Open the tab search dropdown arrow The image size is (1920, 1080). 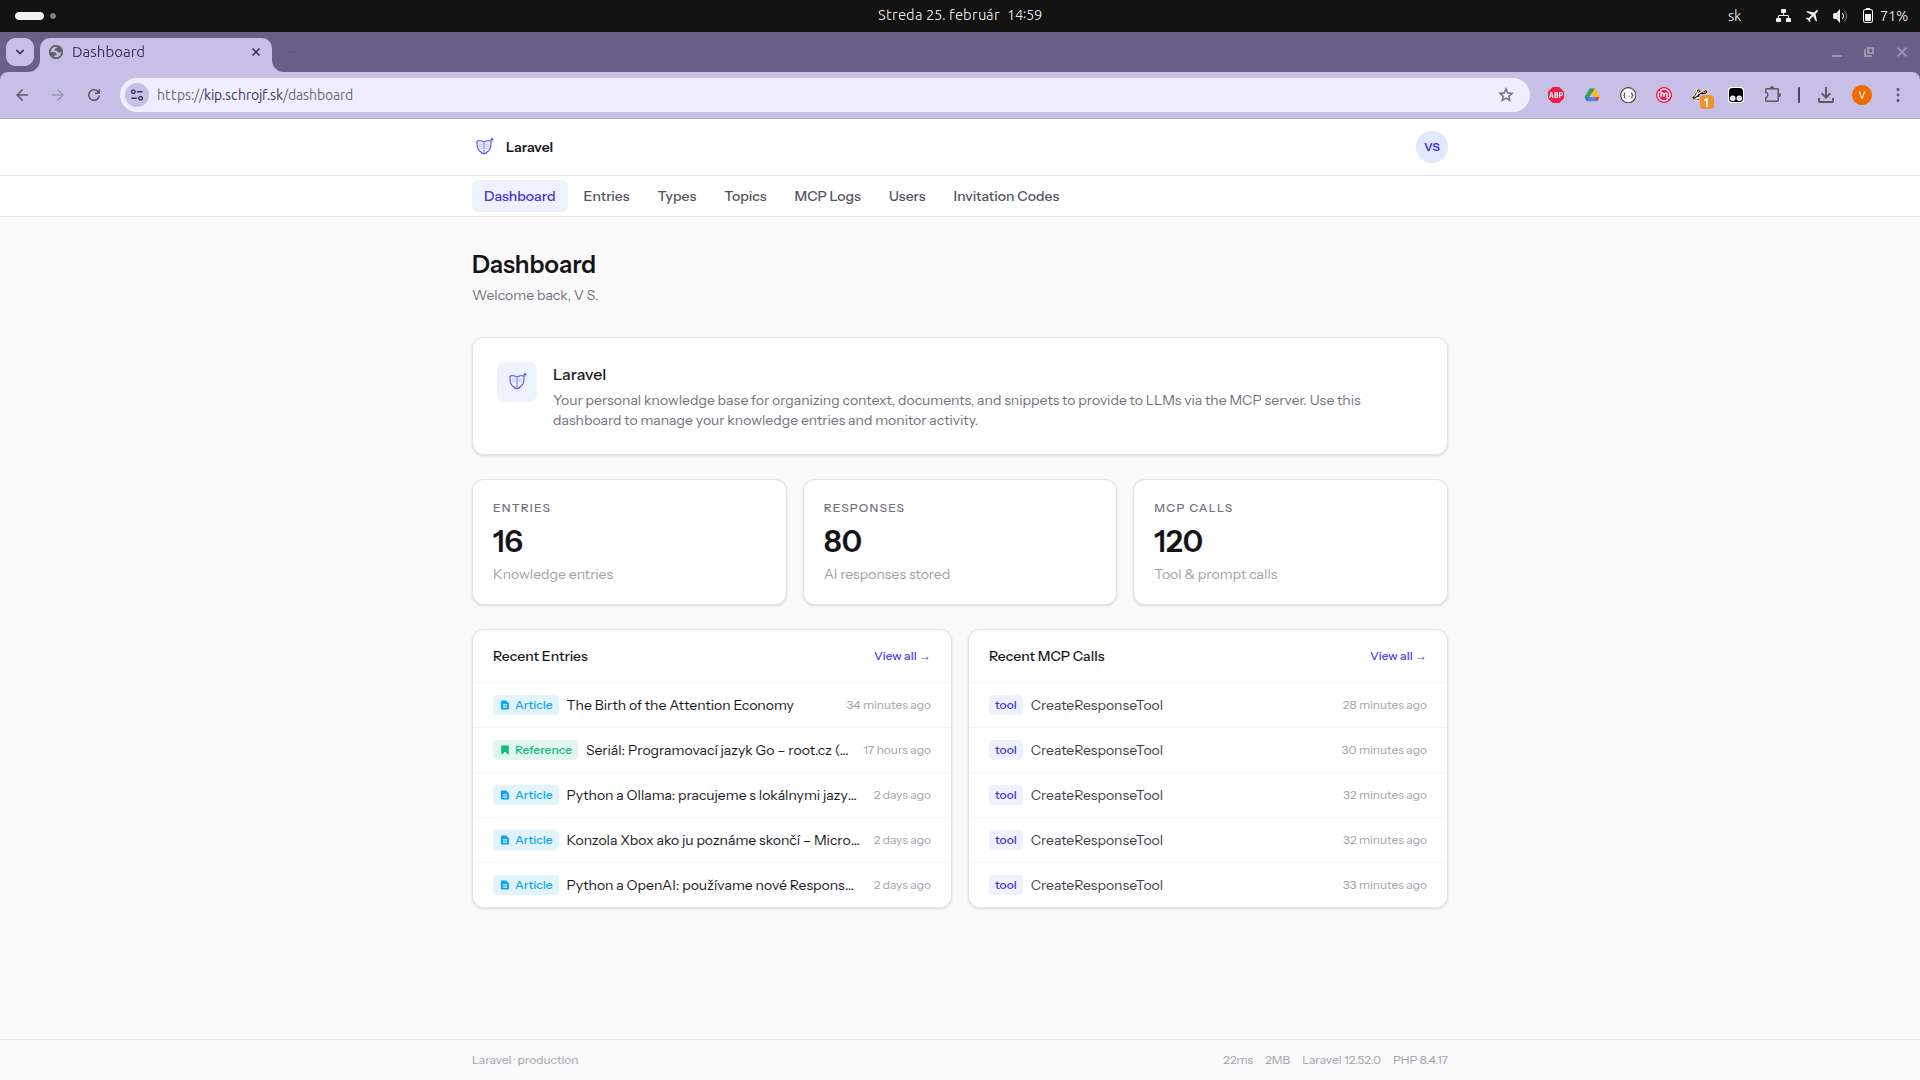pos(20,52)
